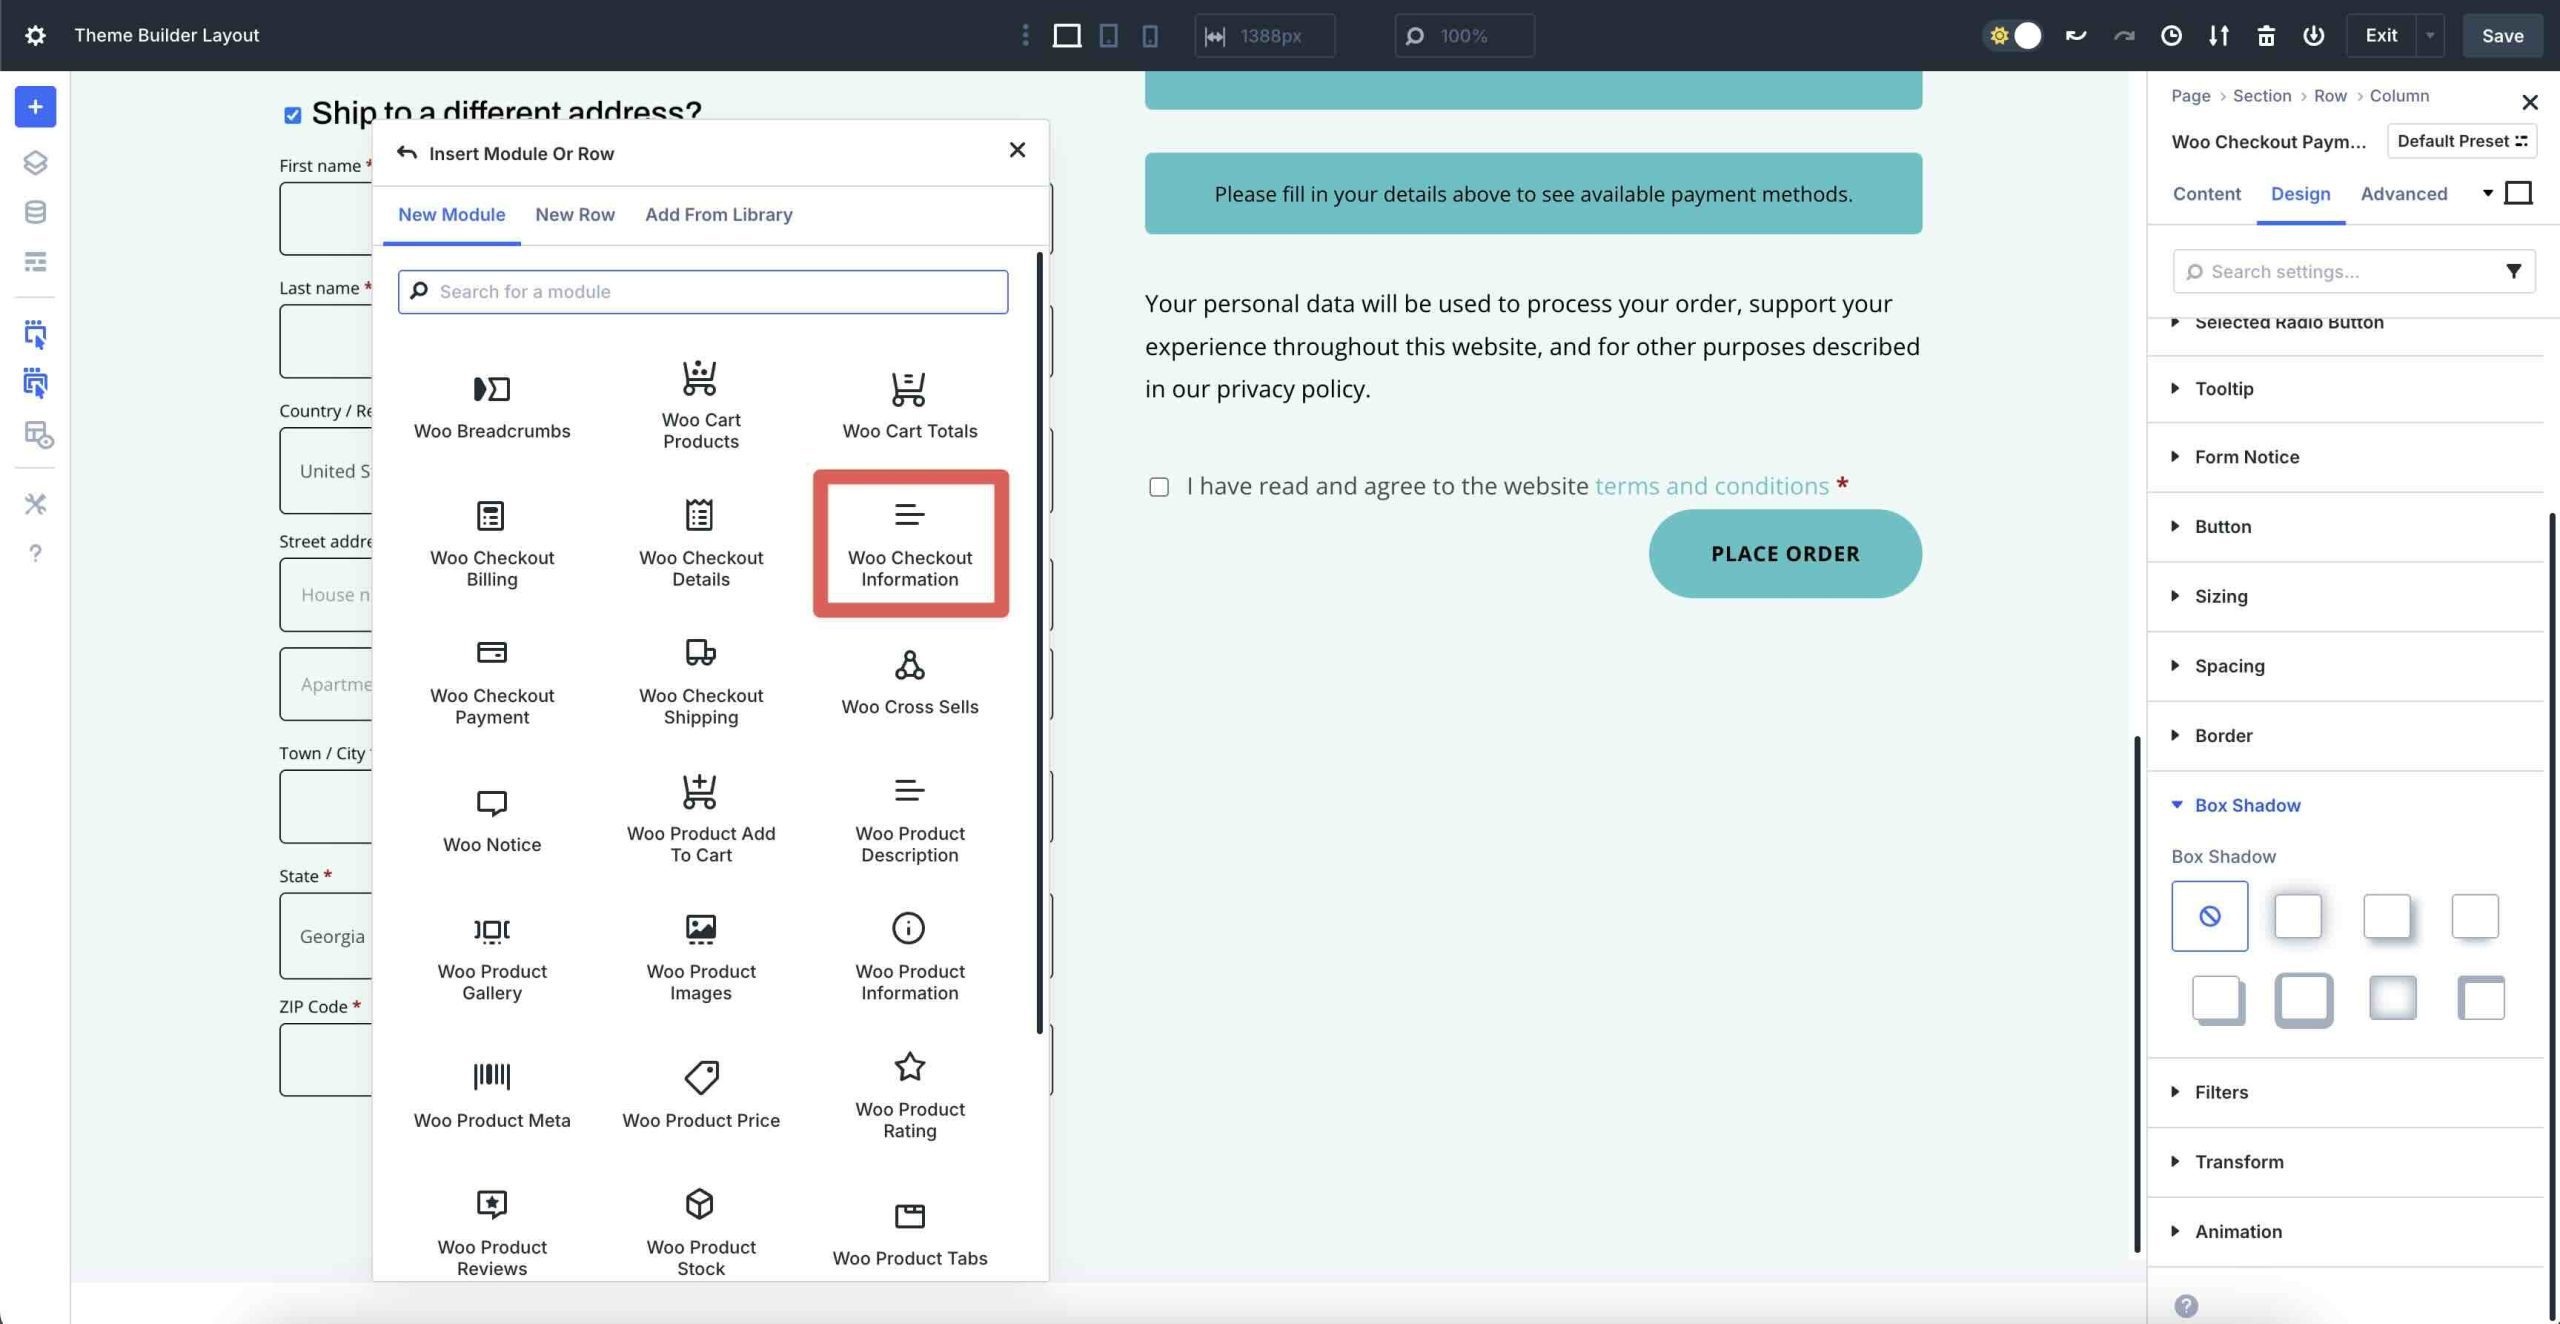Image resolution: width=2560 pixels, height=1324 pixels.
Task: Click the help question mark in the left sidebar
Action: click(x=35, y=553)
